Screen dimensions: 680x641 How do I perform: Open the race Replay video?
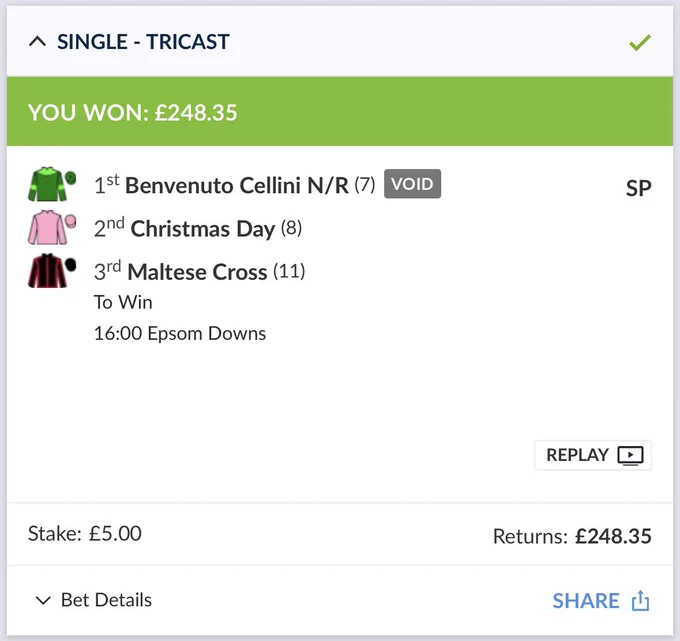pos(593,455)
